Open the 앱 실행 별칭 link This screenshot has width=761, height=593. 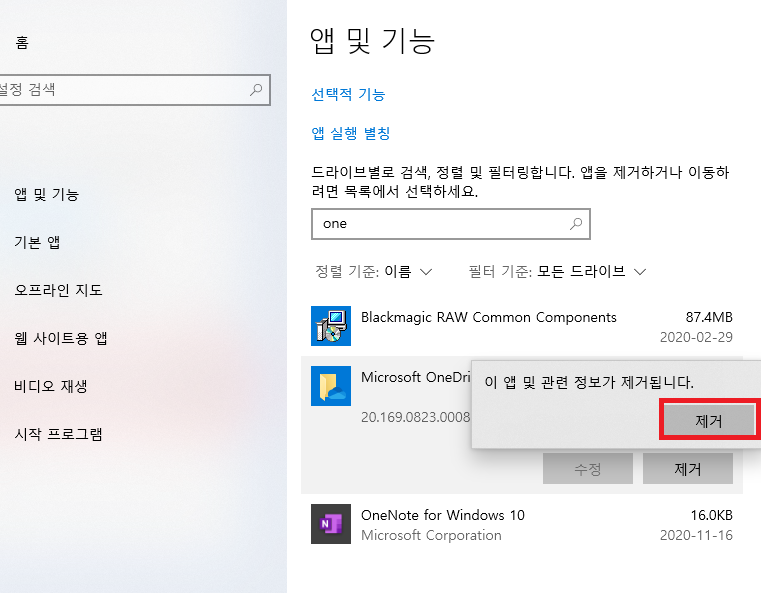[x=350, y=133]
